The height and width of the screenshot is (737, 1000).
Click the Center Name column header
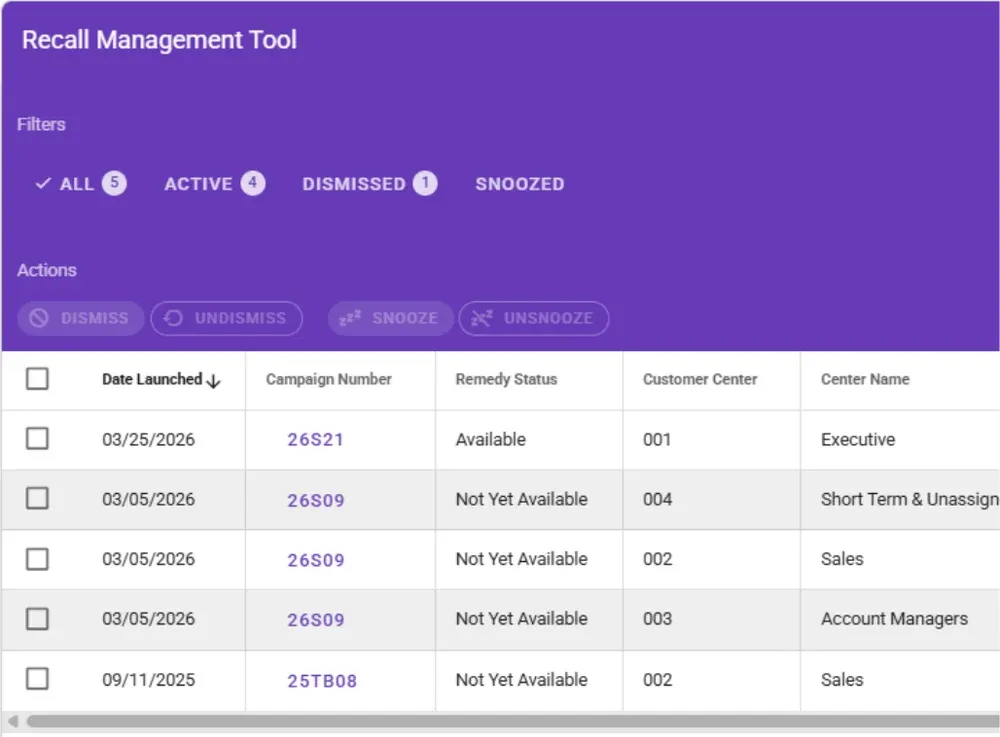[865, 379]
